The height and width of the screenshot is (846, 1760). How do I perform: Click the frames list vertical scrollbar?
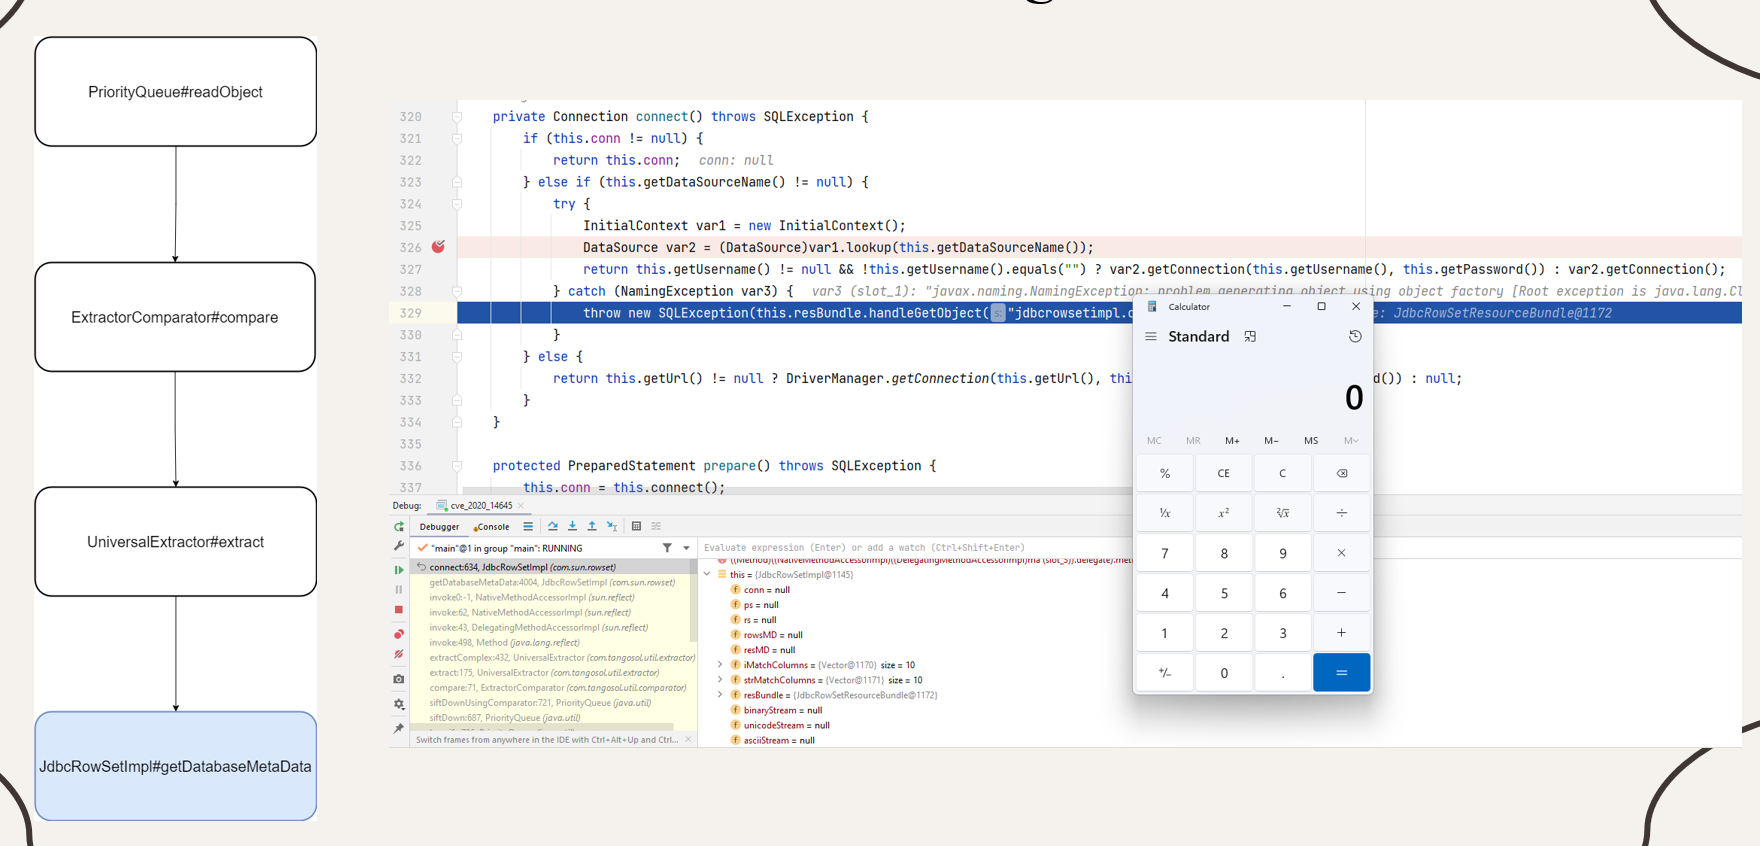pos(693,600)
